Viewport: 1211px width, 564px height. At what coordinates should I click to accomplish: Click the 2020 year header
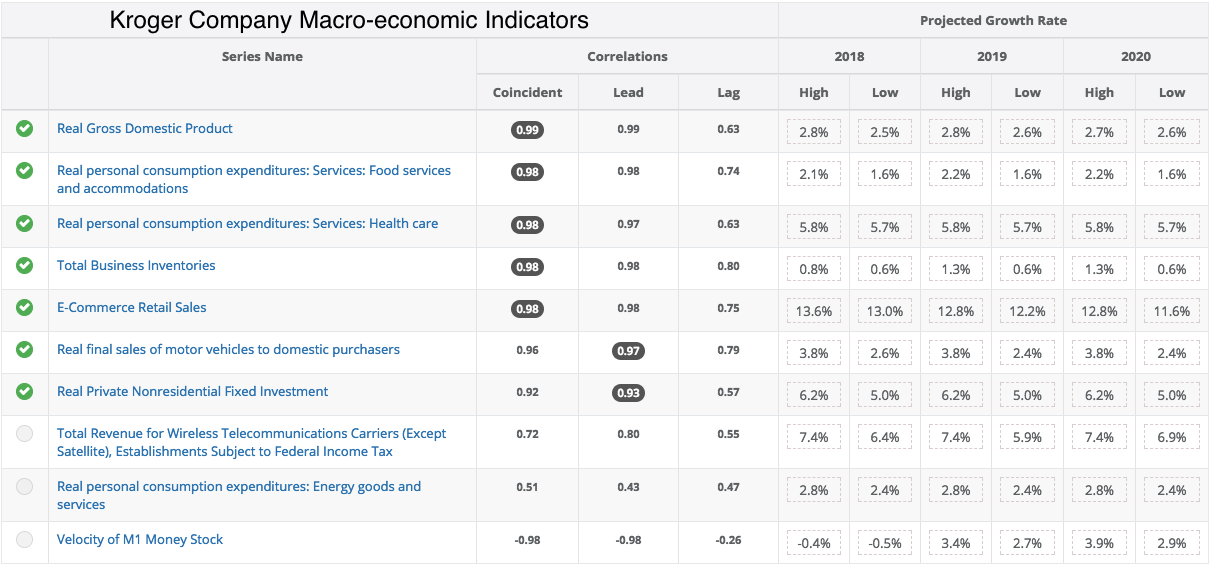click(1136, 56)
